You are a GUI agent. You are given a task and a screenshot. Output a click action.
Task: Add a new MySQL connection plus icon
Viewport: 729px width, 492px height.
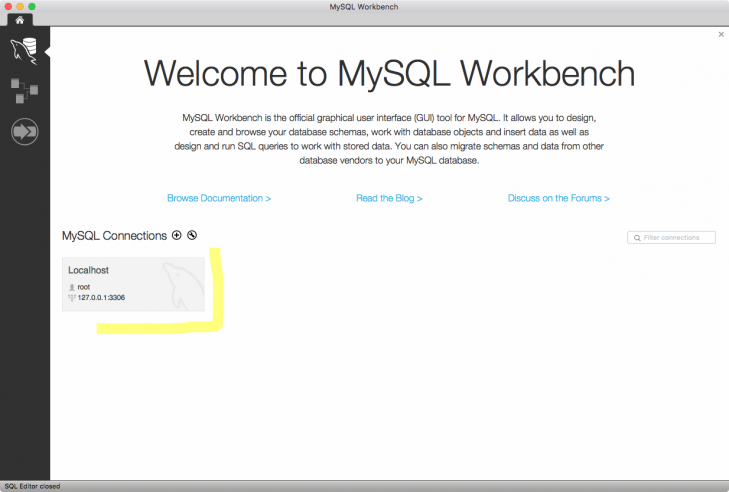click(x=177, y=235)
